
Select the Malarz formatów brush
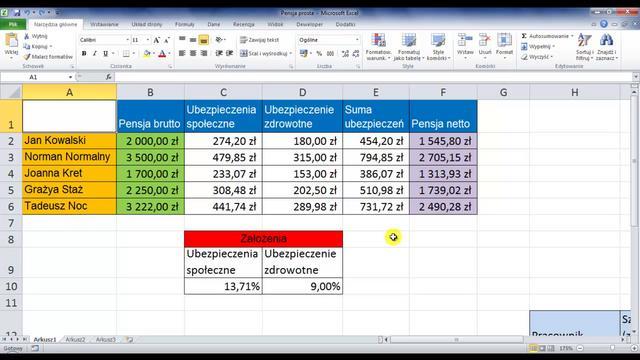pos(27,57)
